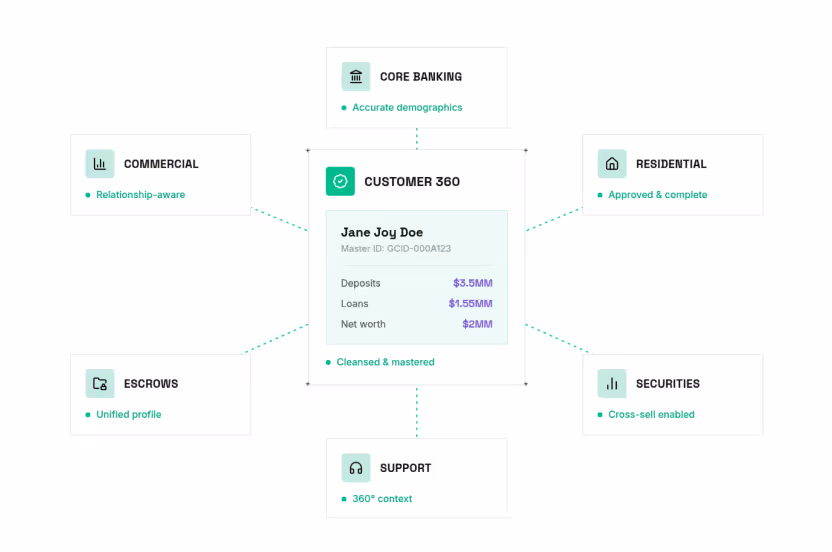
Task: Click the Deposits row label
Action: (360, 283)
